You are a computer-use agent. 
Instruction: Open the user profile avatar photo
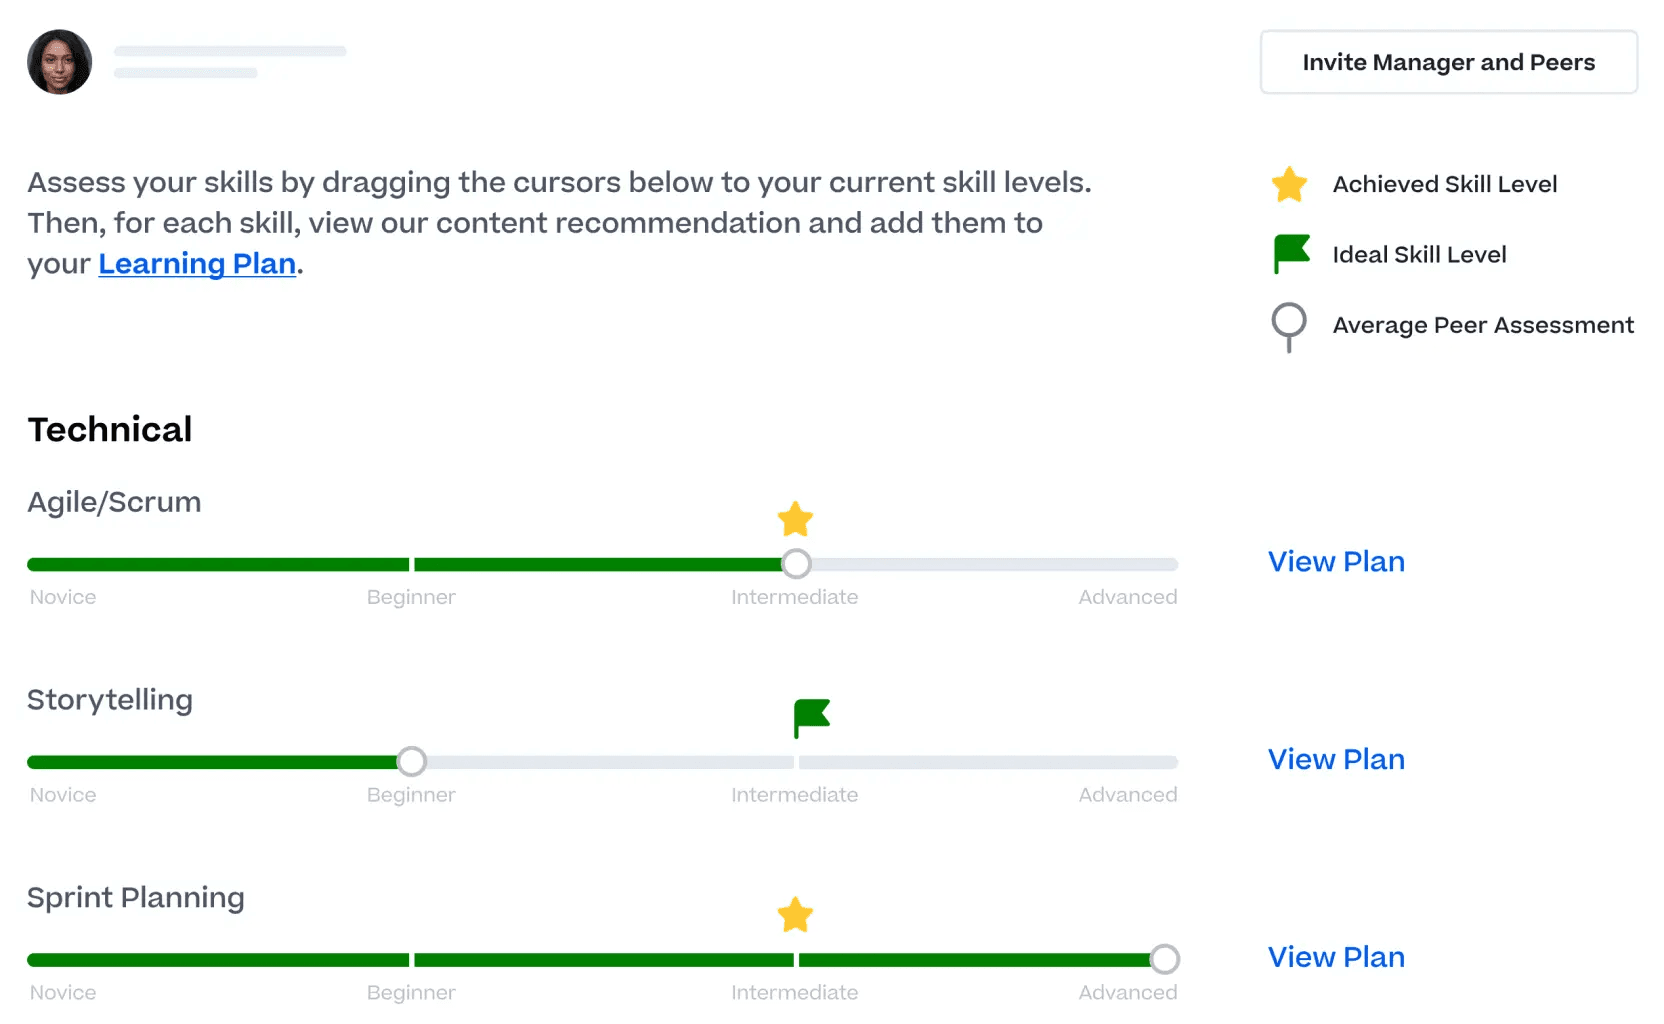pyautogui.click(x=58, y=62)
